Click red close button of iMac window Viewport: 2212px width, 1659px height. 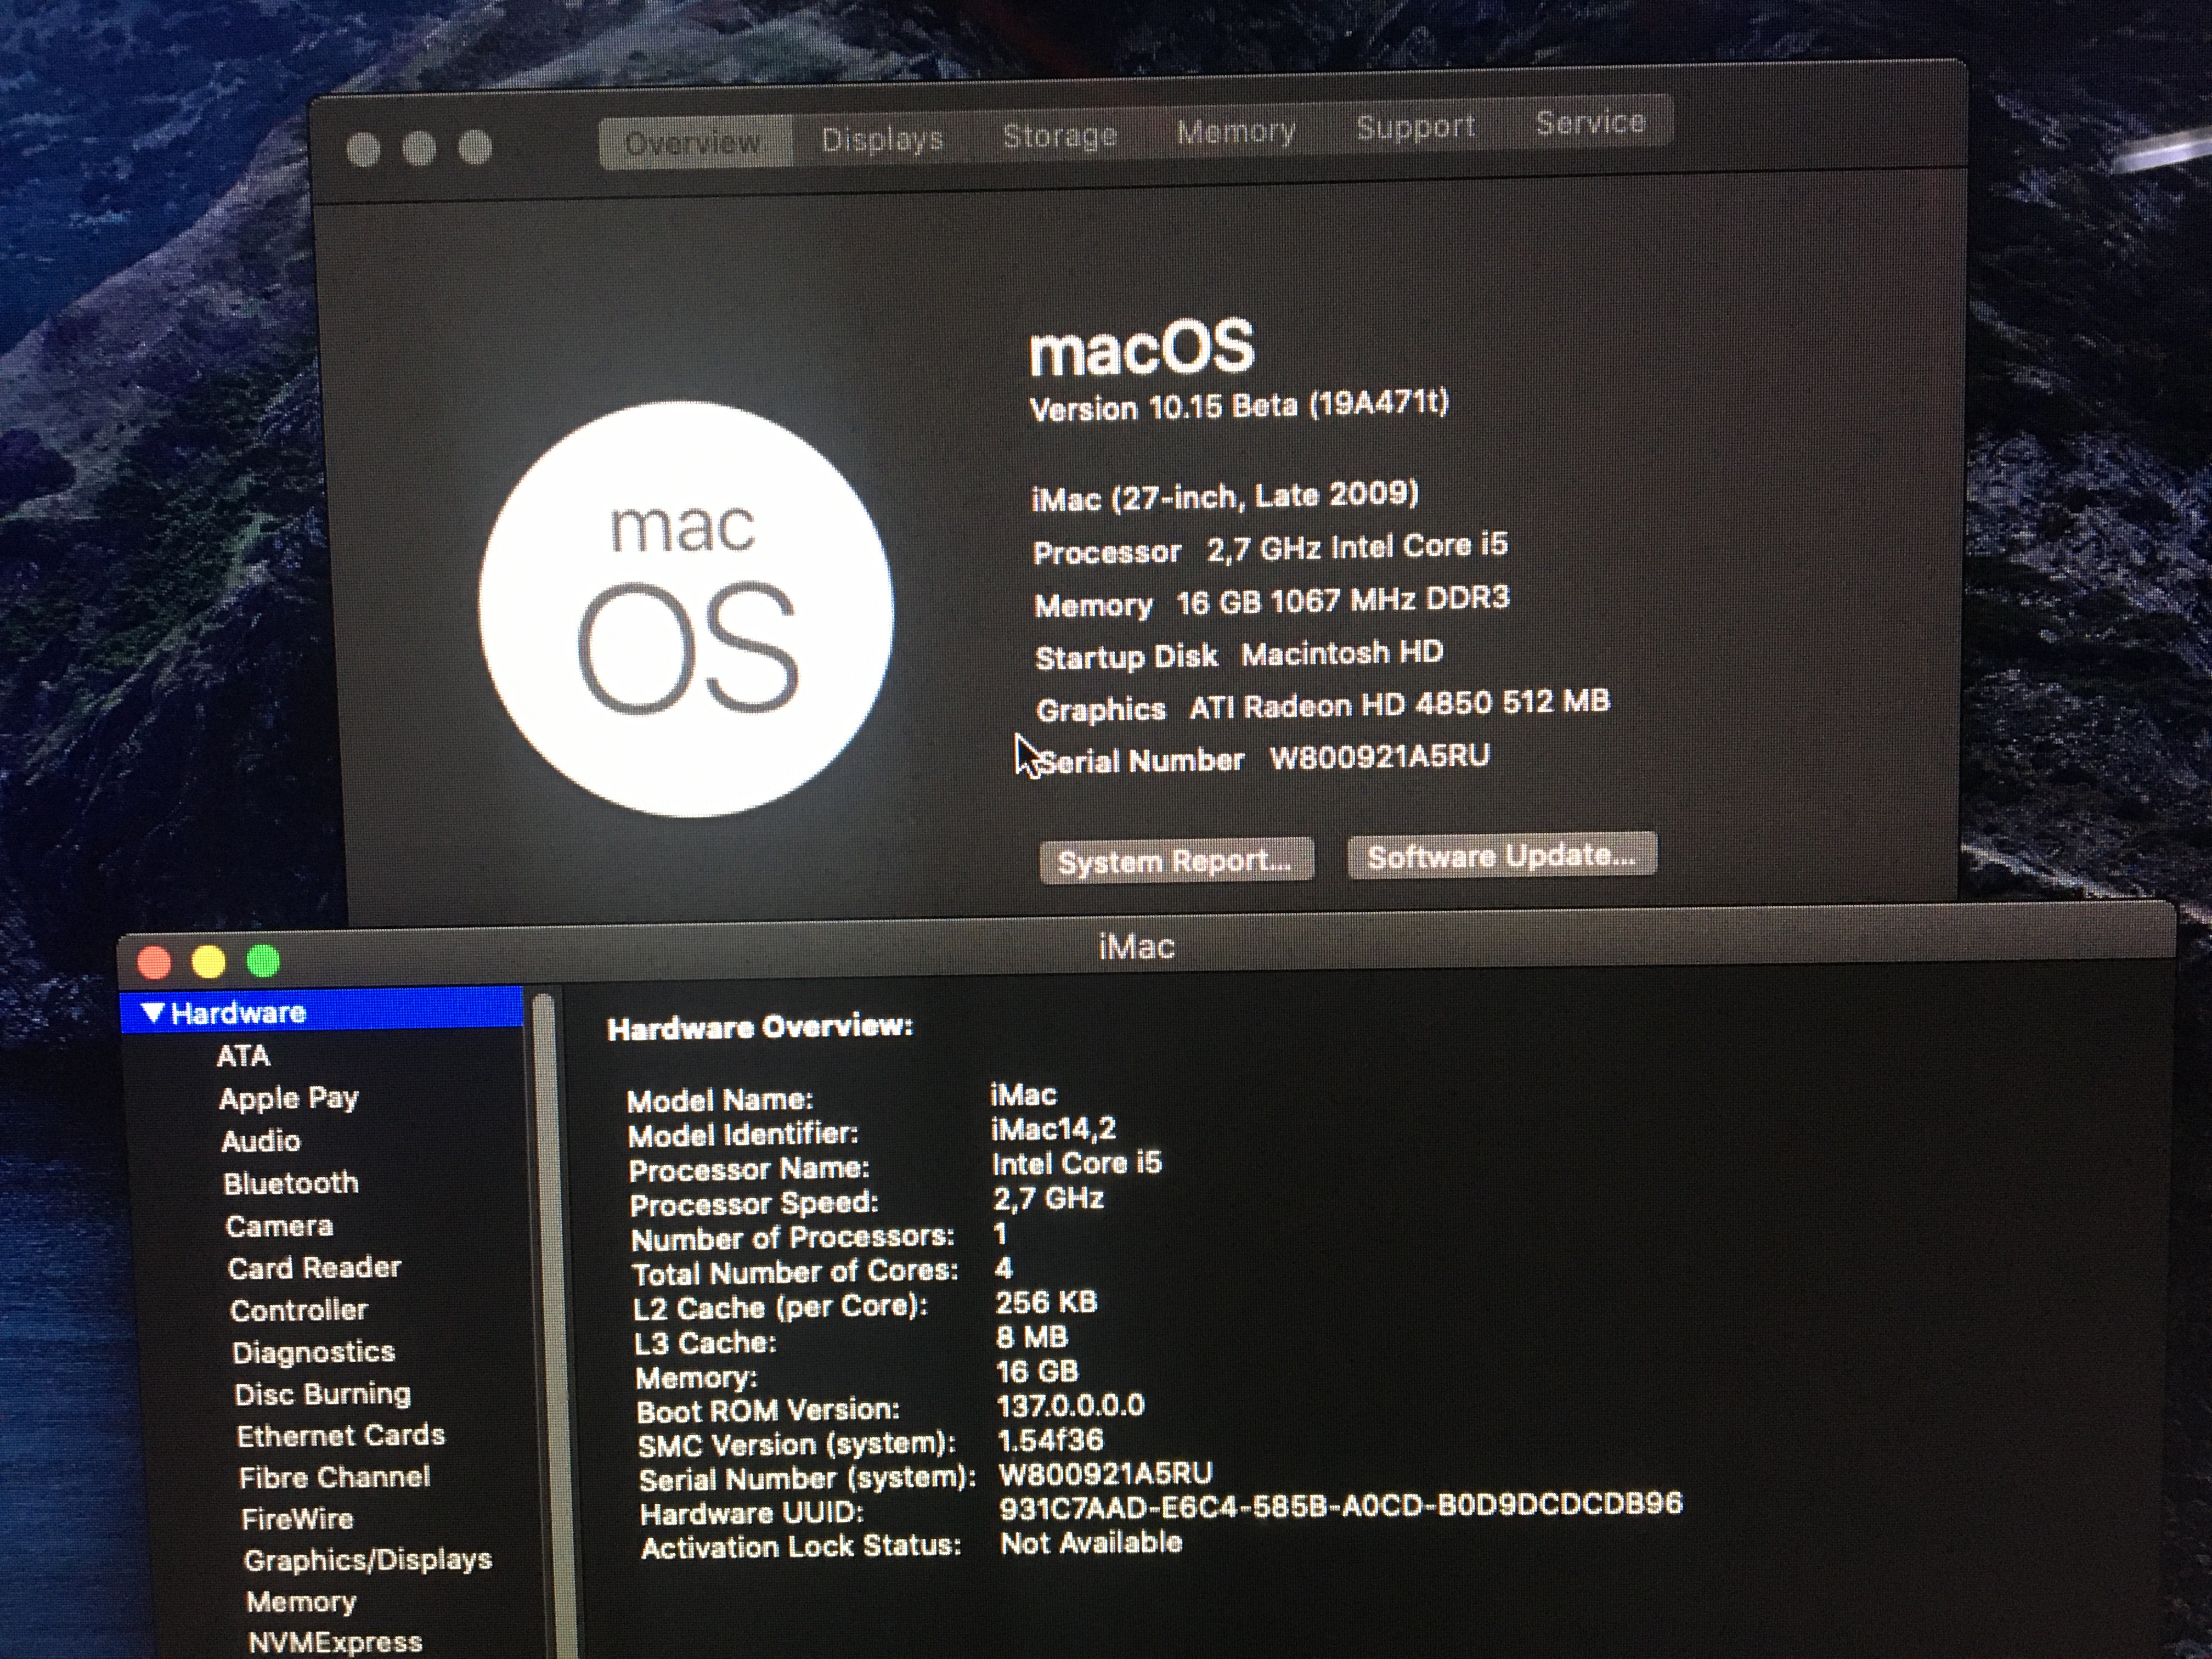click(x=154, y=963)
